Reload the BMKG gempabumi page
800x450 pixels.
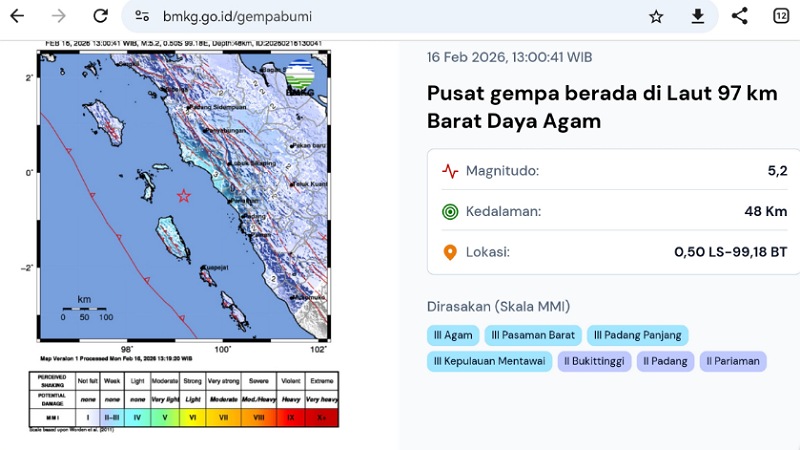(x=101, y=16)
